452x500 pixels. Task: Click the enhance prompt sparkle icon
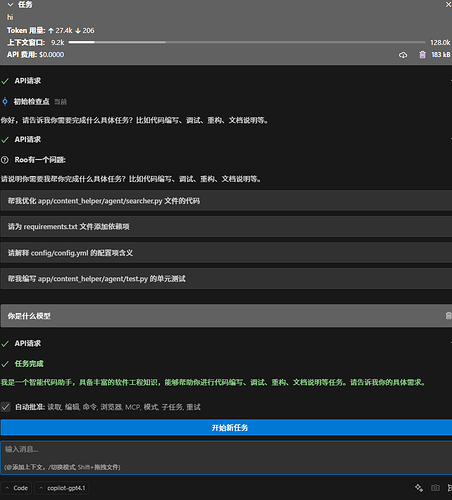click(419, 488)
